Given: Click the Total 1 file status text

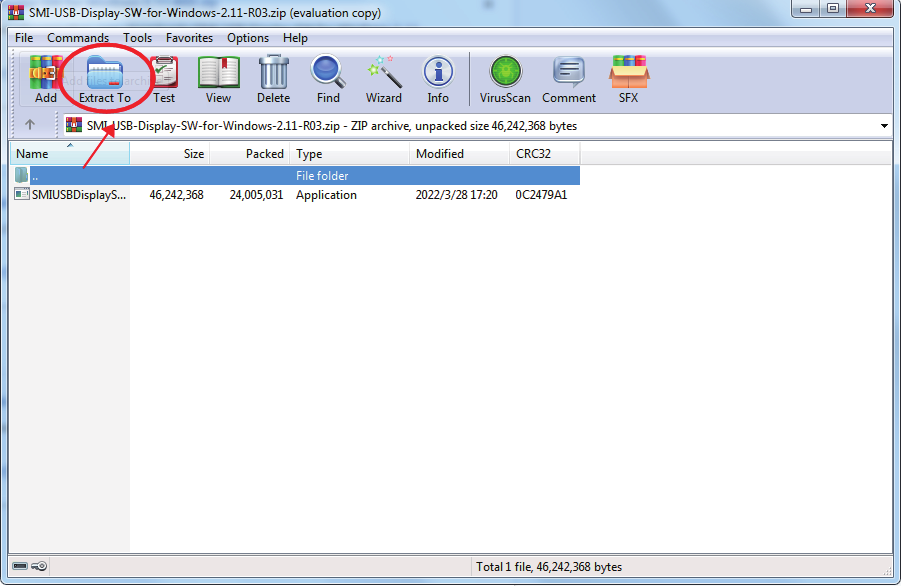Looking at the screenshot, I should click(x=549, y=566).
